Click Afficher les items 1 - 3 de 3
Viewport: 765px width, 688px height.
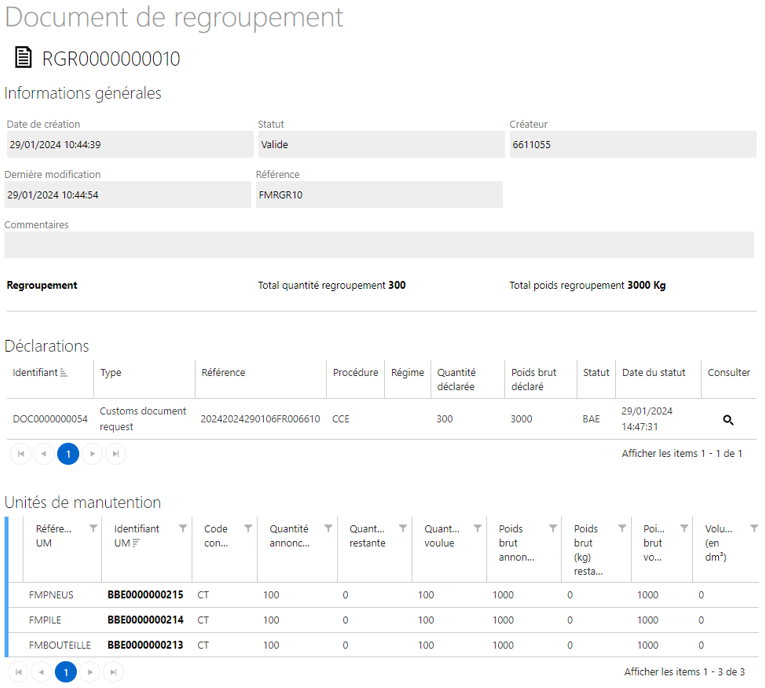click(x=684, y=672)
